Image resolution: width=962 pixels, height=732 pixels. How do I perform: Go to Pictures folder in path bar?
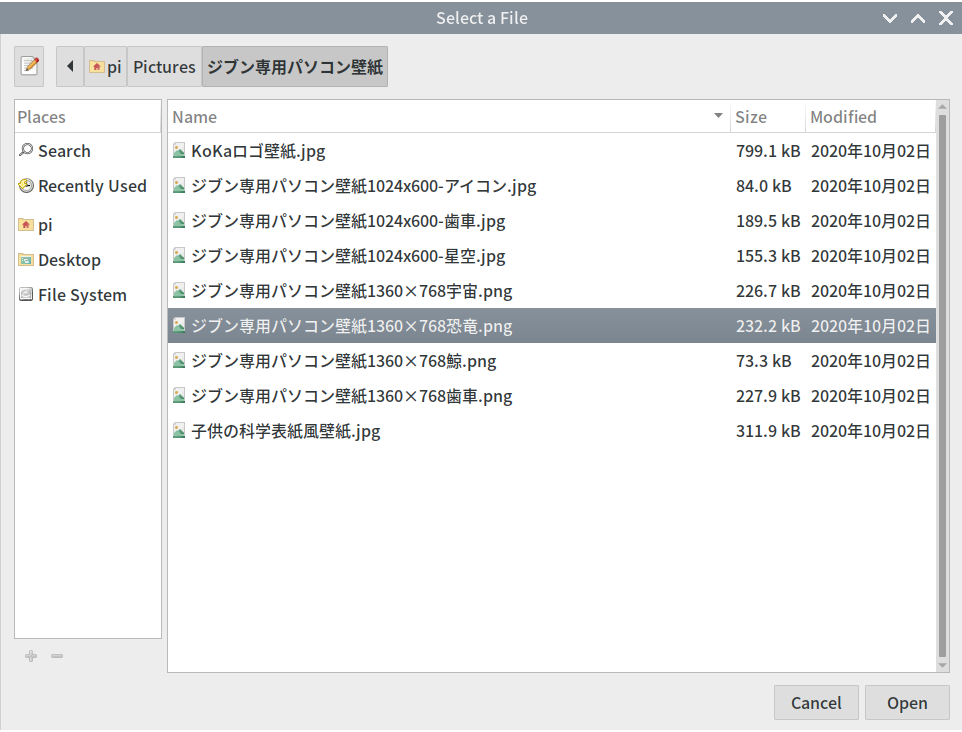coord(164,67)
